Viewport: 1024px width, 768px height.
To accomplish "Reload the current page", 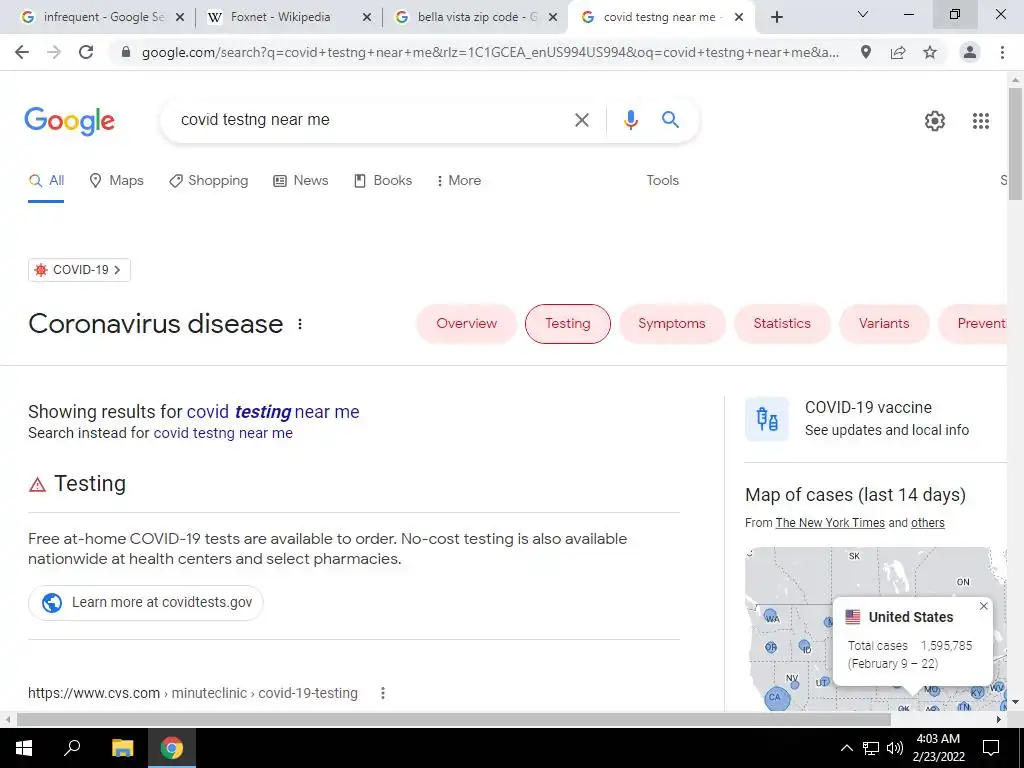I will click(86, 52).
